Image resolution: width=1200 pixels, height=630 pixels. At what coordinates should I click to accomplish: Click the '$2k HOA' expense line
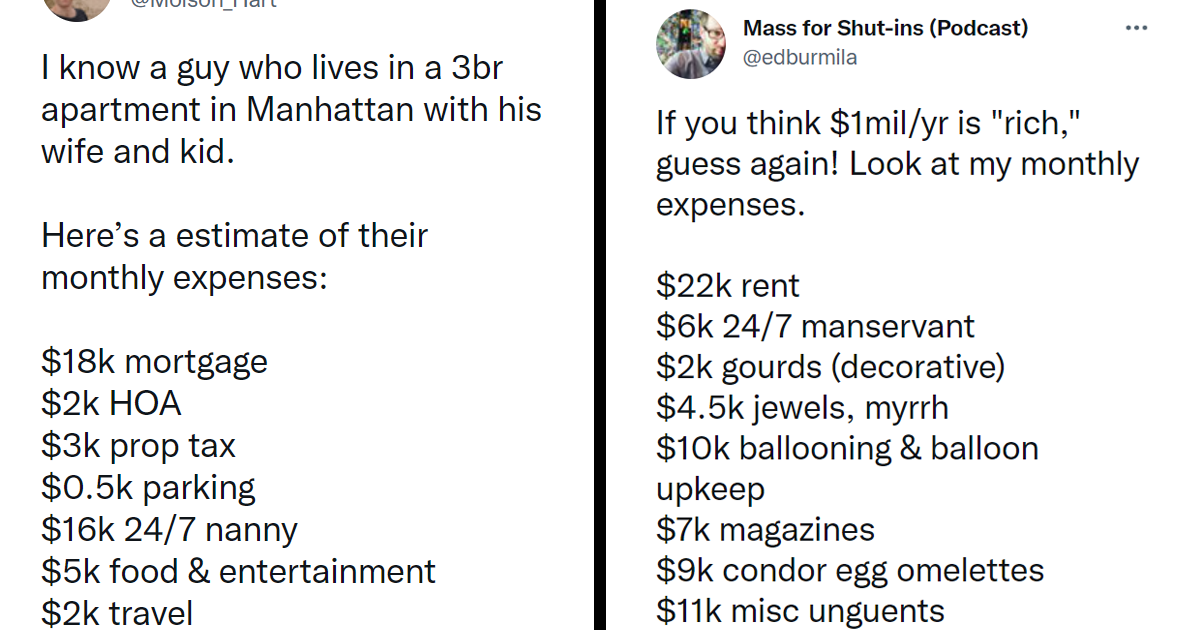coord(110,403)
